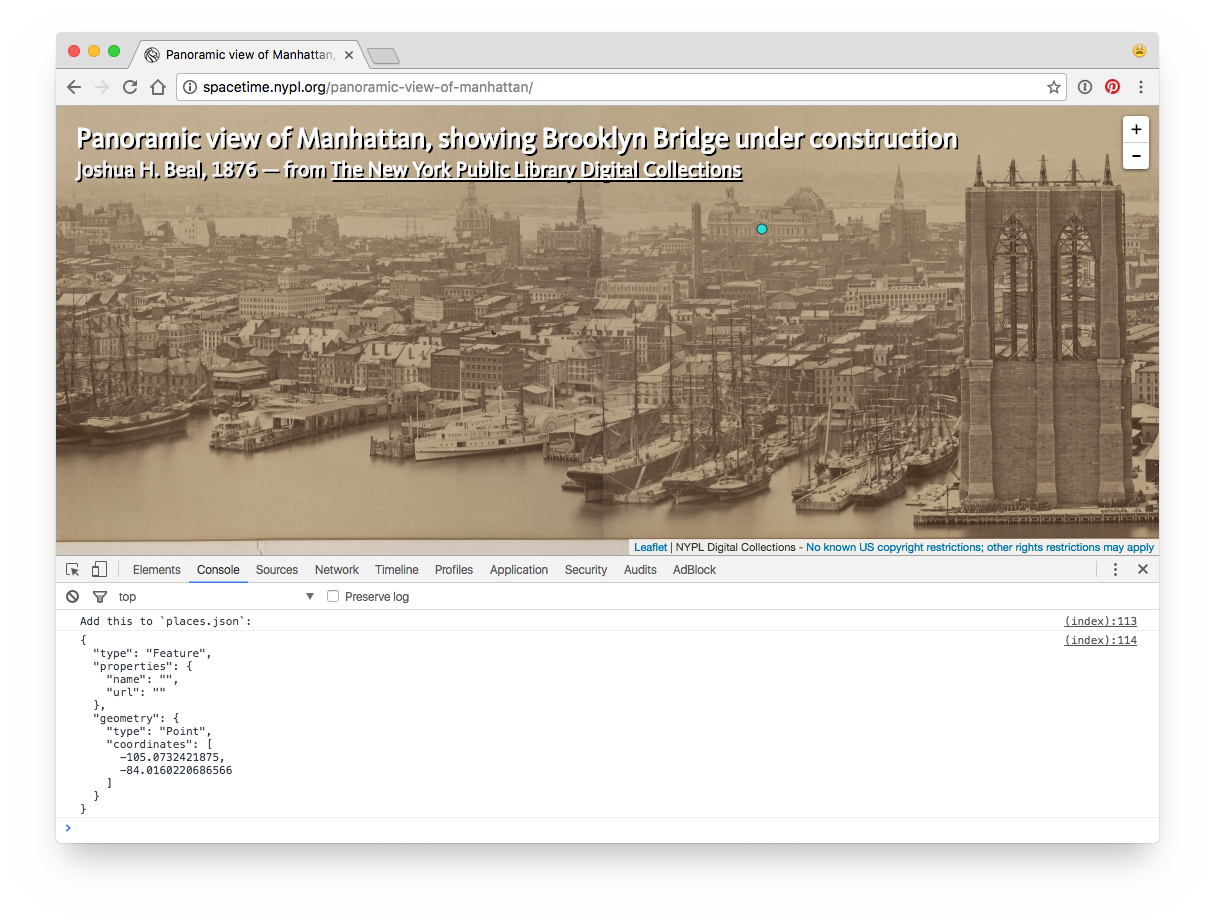Go to the Application tab

click(x=519, y=570)
